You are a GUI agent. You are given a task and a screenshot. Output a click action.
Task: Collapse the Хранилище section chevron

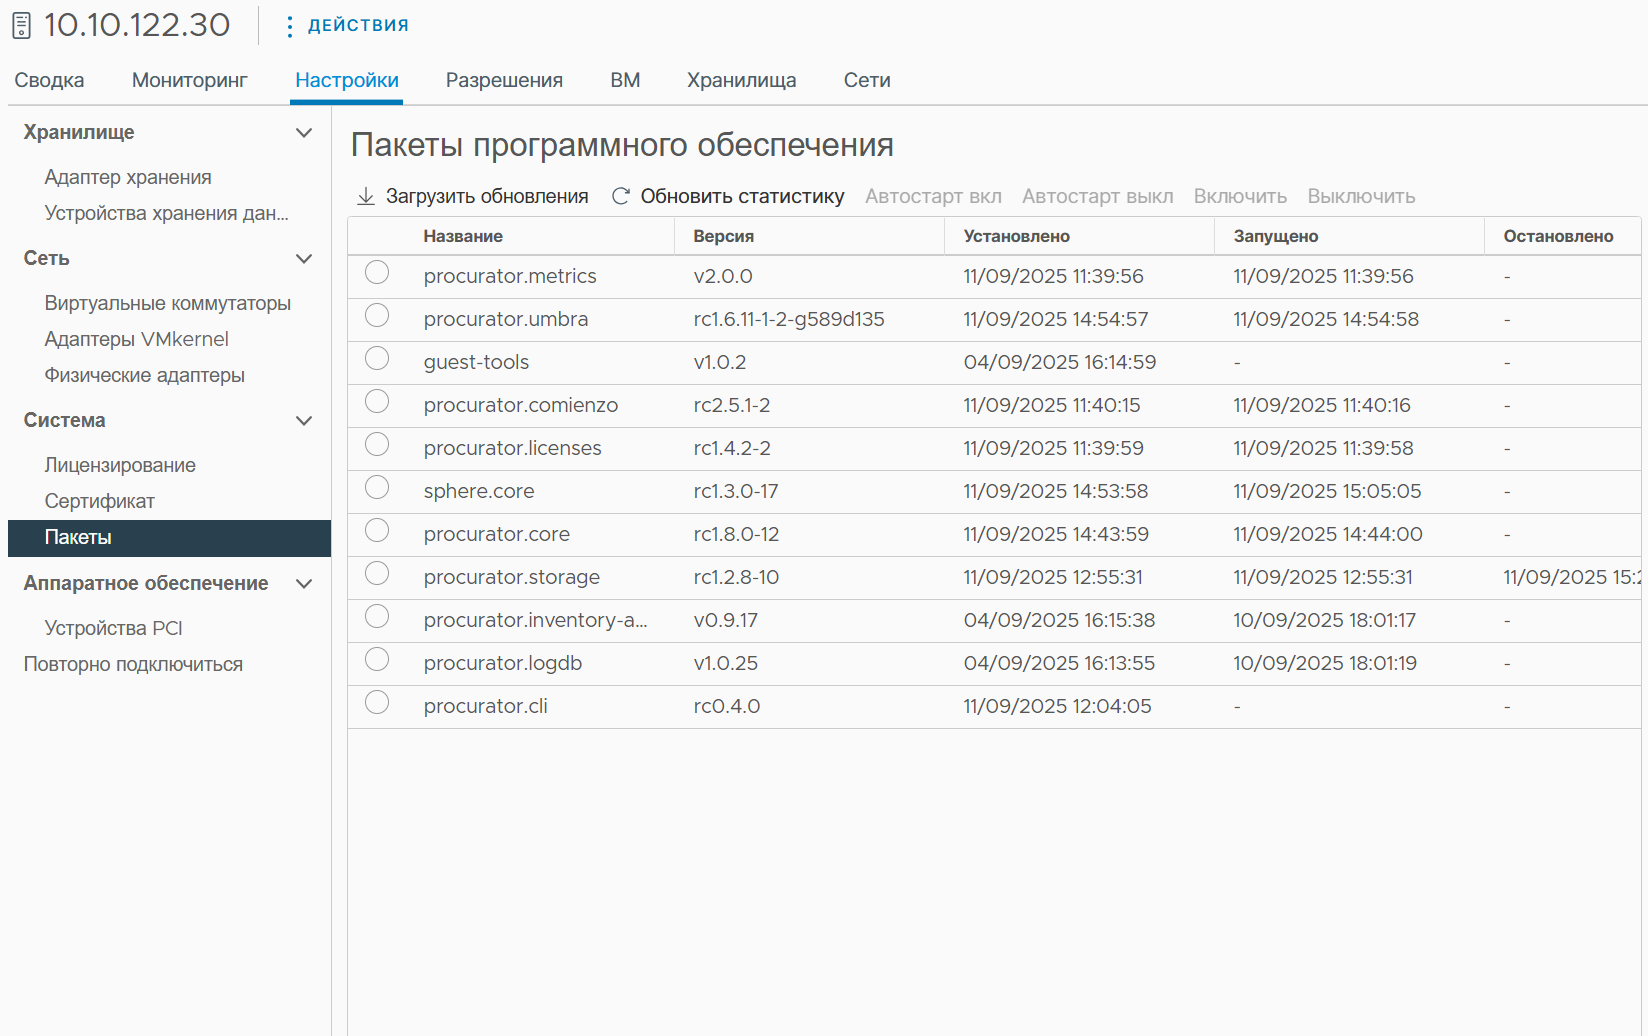click(x=304, y=133)
